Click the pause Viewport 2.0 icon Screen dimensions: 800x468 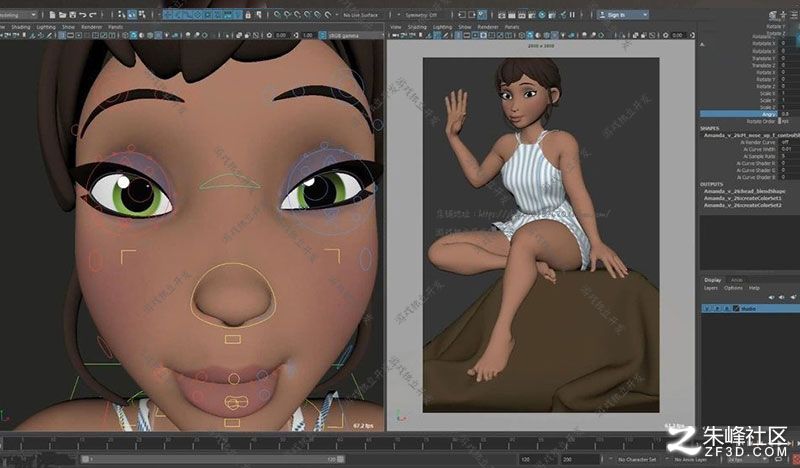click(x=572, y=15)
